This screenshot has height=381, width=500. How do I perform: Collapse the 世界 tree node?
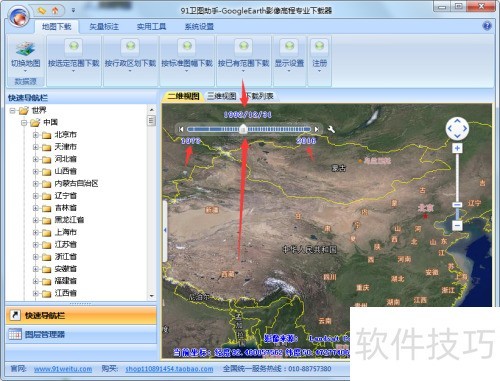[12, 110]
